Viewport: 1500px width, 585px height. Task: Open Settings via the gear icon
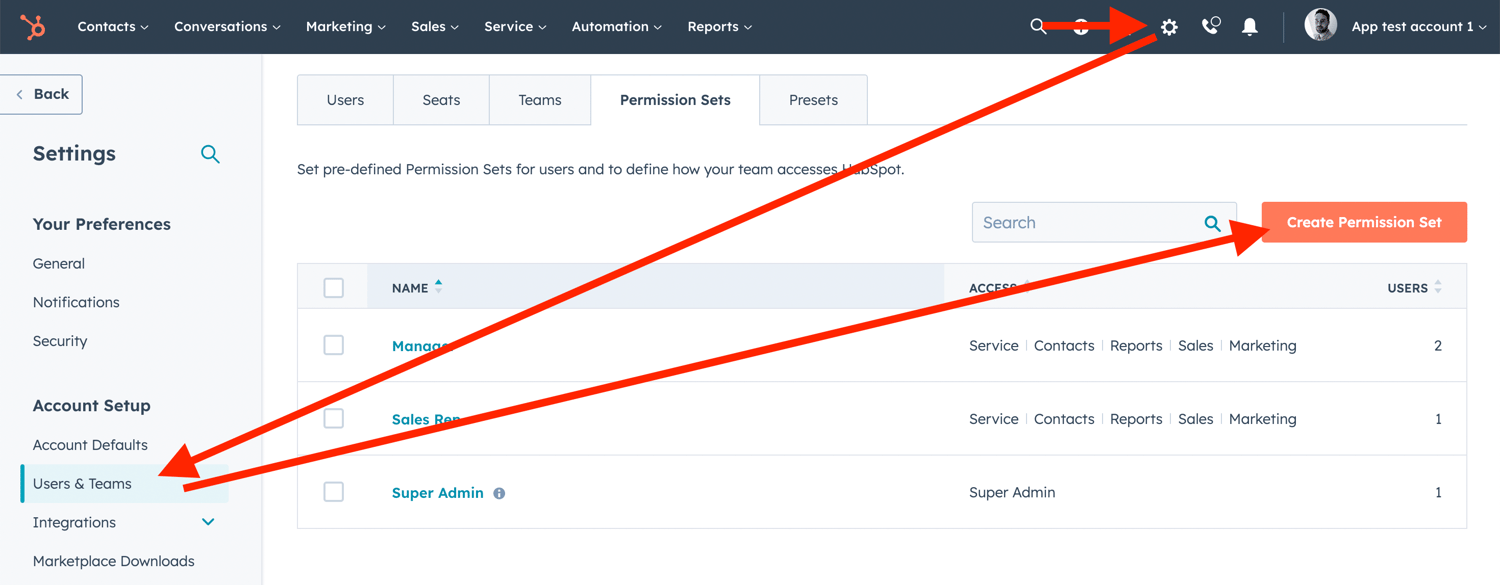click(1168, 27)
